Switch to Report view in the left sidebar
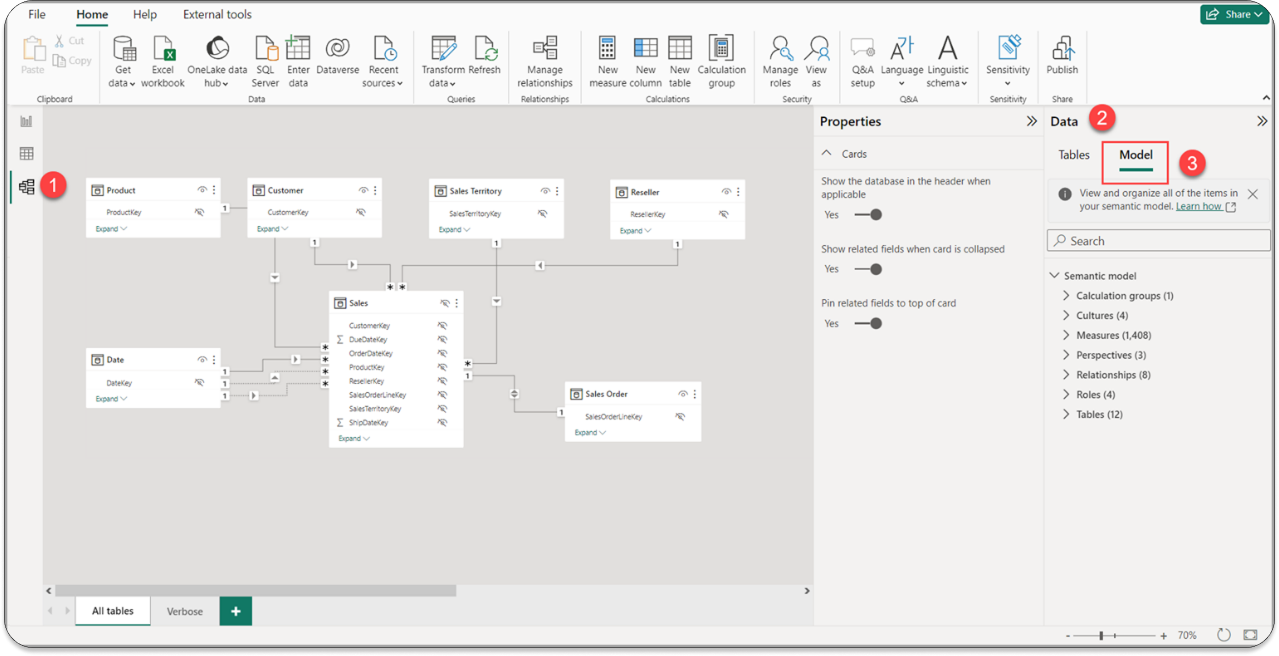Image resolution: width=1279 pixels, height=656 pixels. point(26,120)
